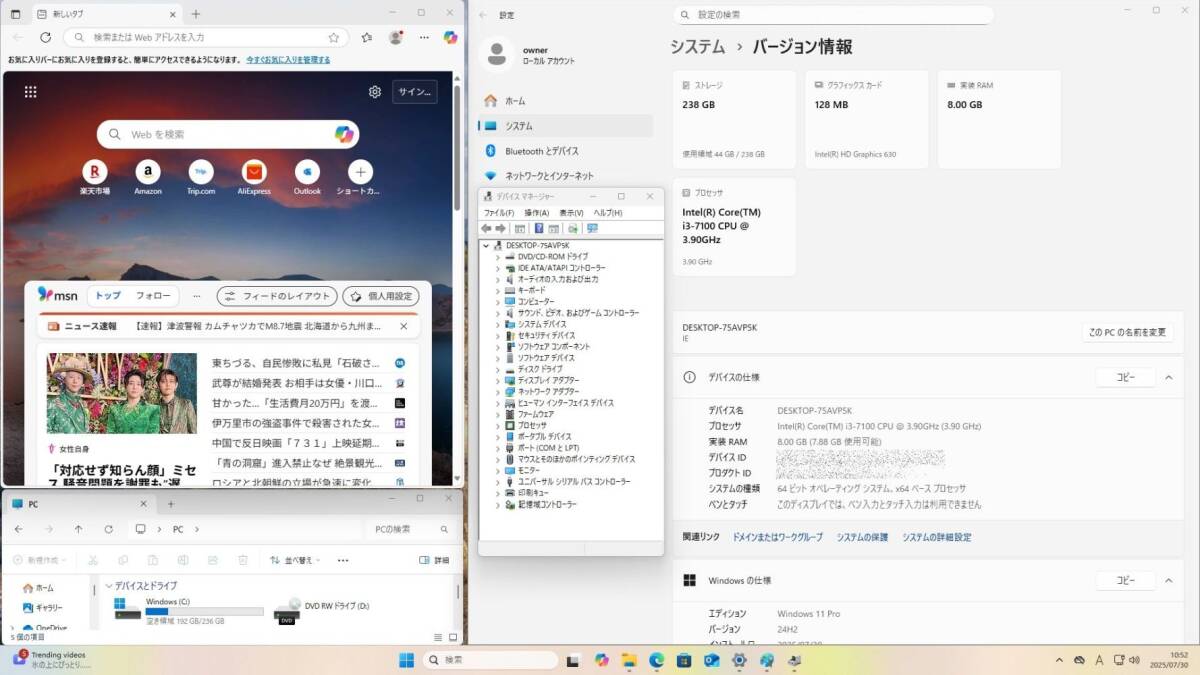This screenshot has height=675, width=1200.
Task: Click taskbar 検索 search box
Action: pyautogui.click(x=491, y=660)
